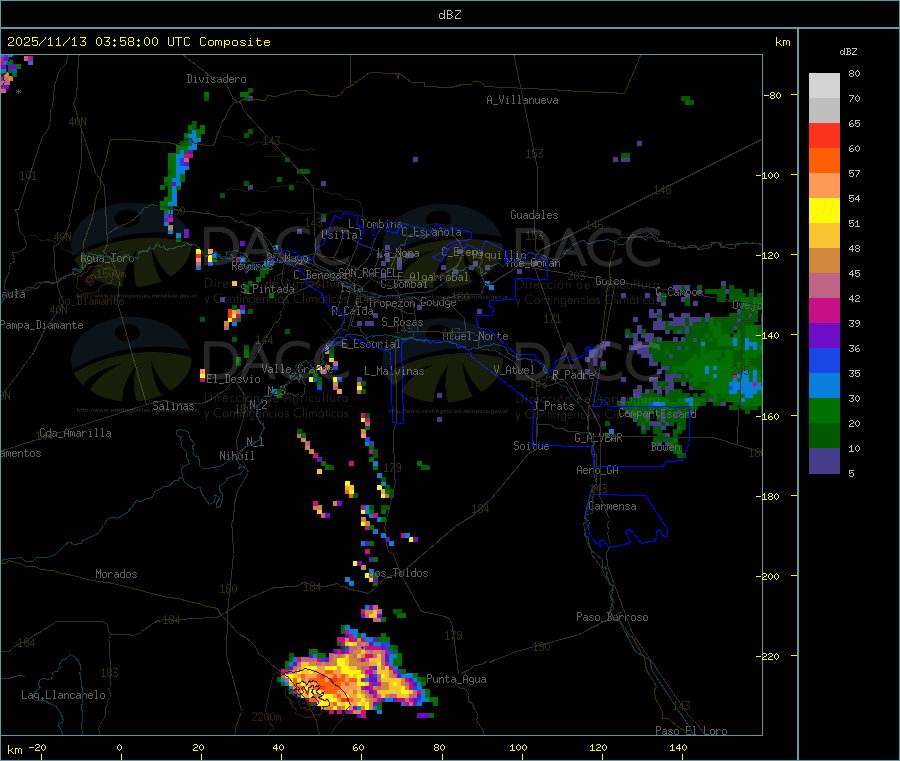Click the magenta 39-42 dBZ legend color

tap(824, 310)
